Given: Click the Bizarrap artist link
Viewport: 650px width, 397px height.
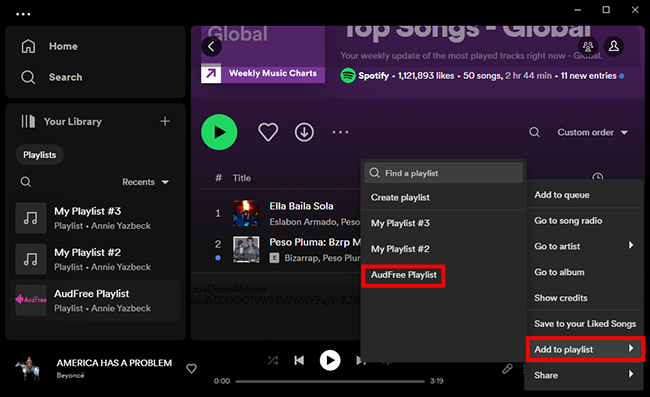Looking at the screenshot, I should 301,258.
